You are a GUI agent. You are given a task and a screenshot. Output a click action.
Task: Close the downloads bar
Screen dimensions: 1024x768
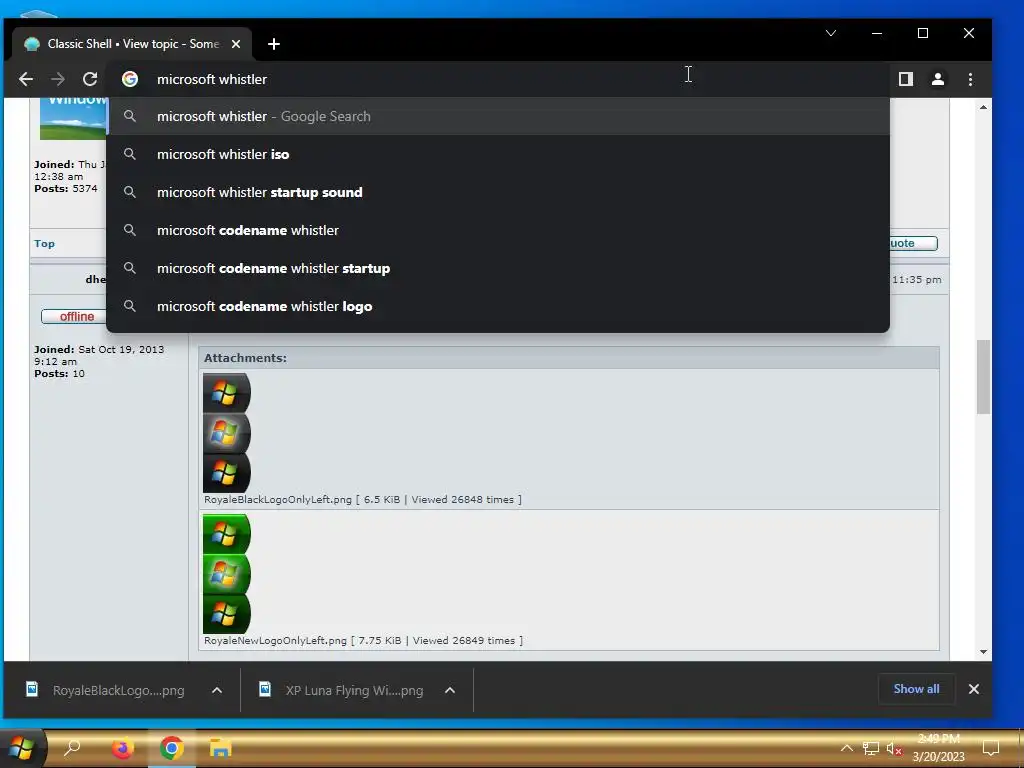click(x=974, y=689)
